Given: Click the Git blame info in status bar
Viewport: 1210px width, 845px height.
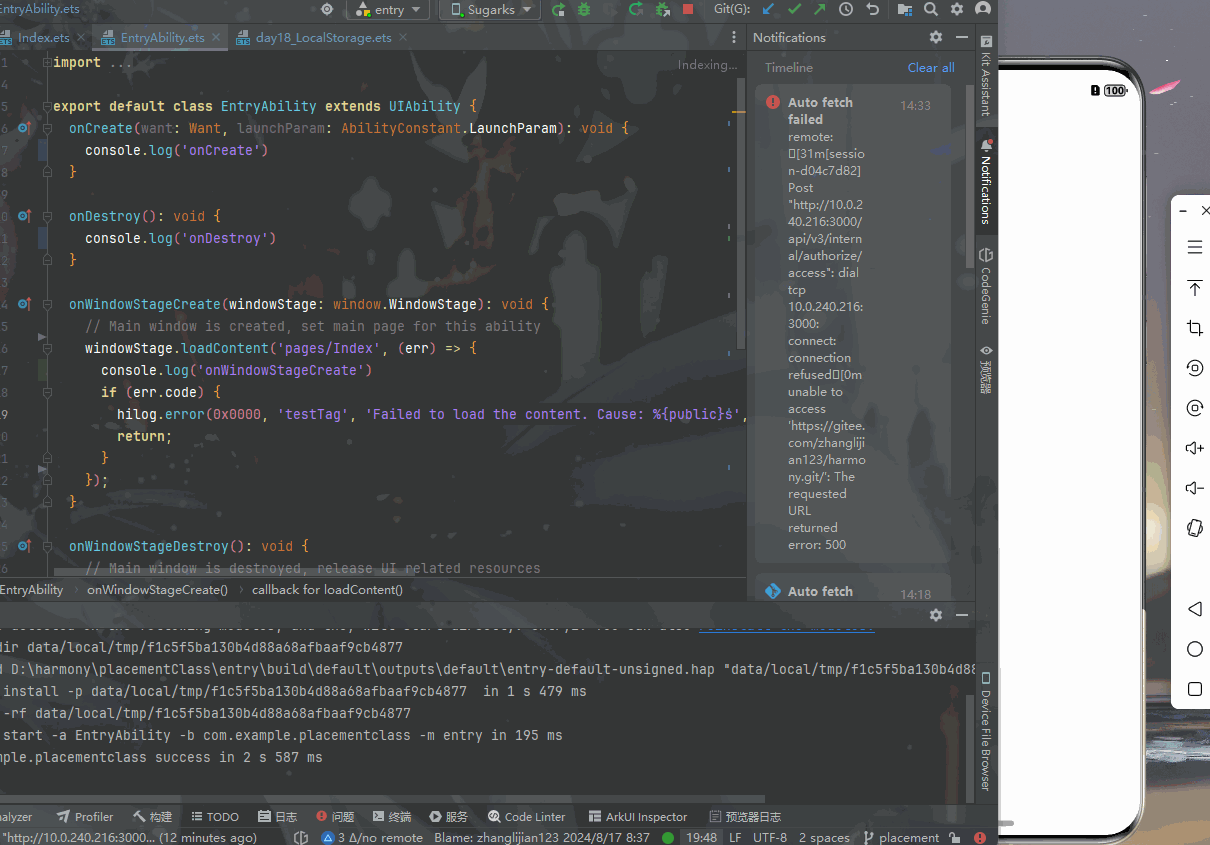Looking at the screenshot, I should (x=542, y=838).
